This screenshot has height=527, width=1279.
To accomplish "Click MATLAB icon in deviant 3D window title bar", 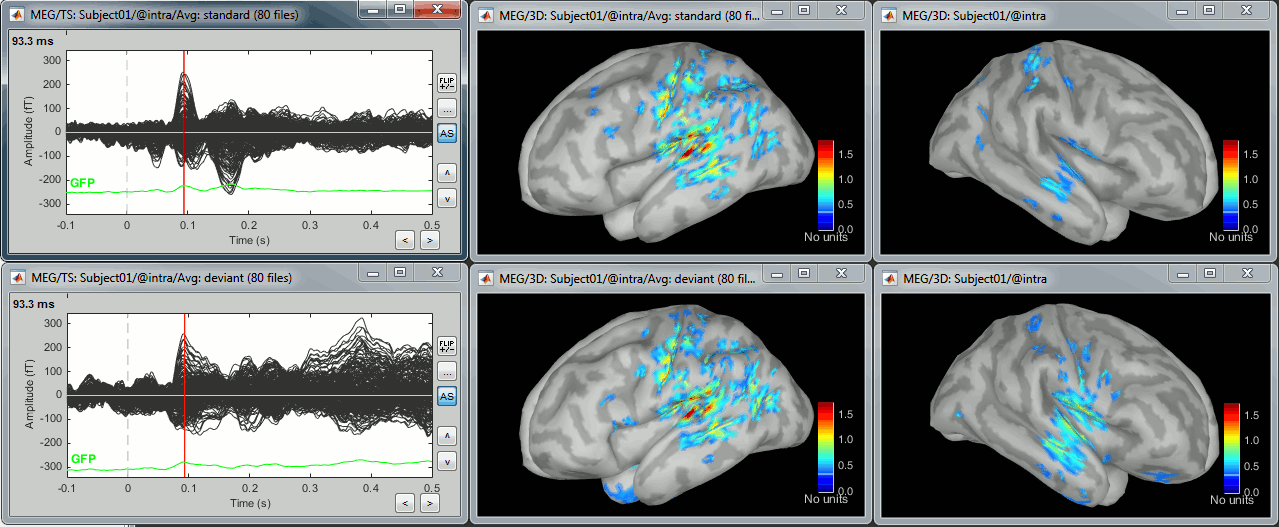I will [486, 279].
